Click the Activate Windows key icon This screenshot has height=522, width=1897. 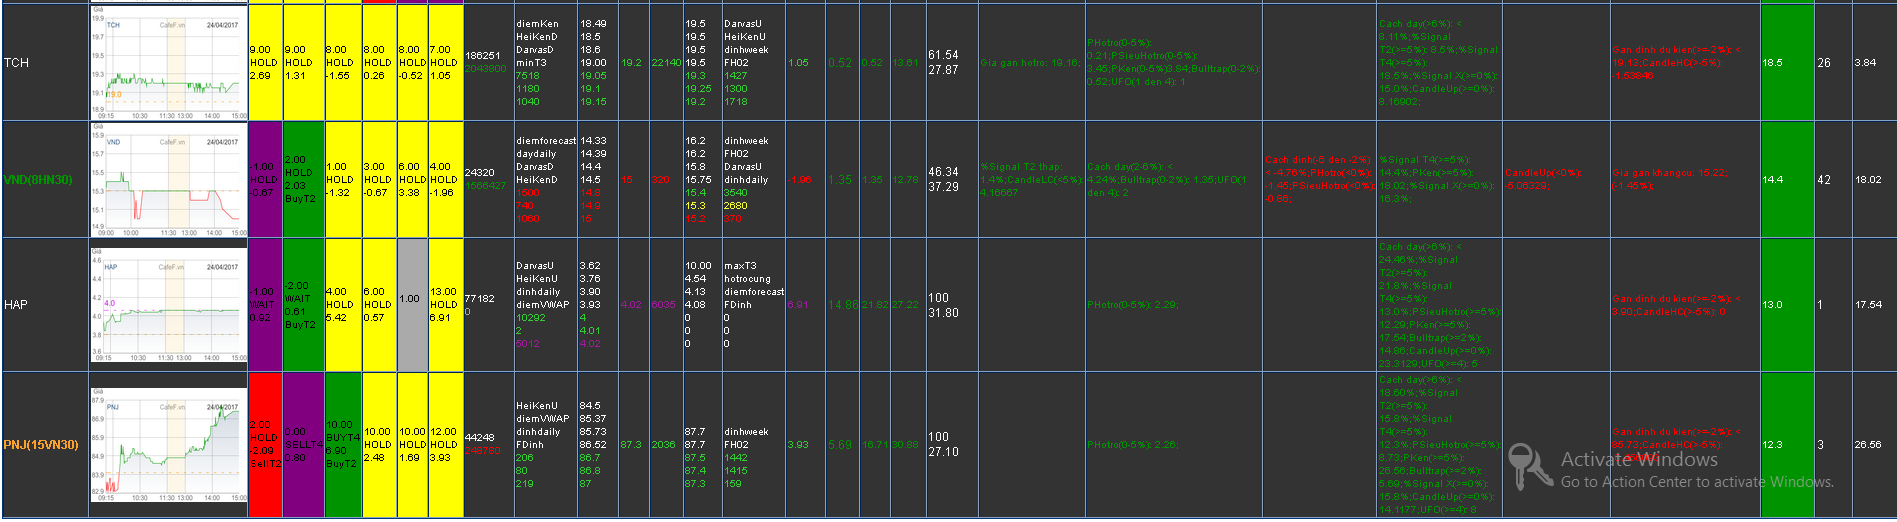[x=1529, y=466]
